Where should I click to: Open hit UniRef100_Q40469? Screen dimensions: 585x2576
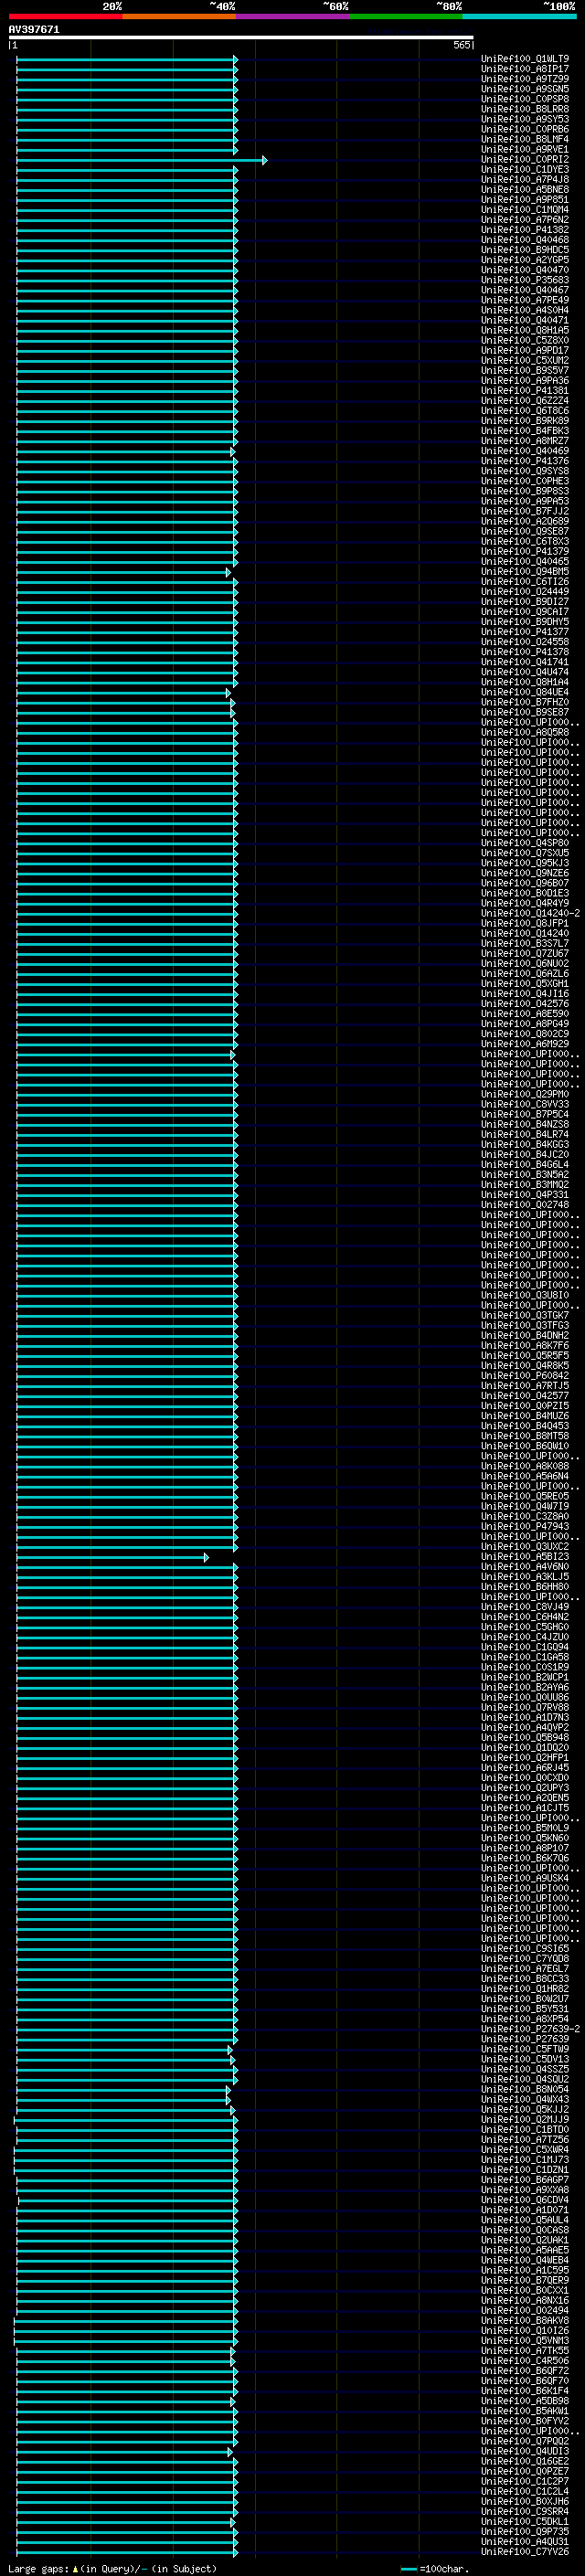point(525,451)
